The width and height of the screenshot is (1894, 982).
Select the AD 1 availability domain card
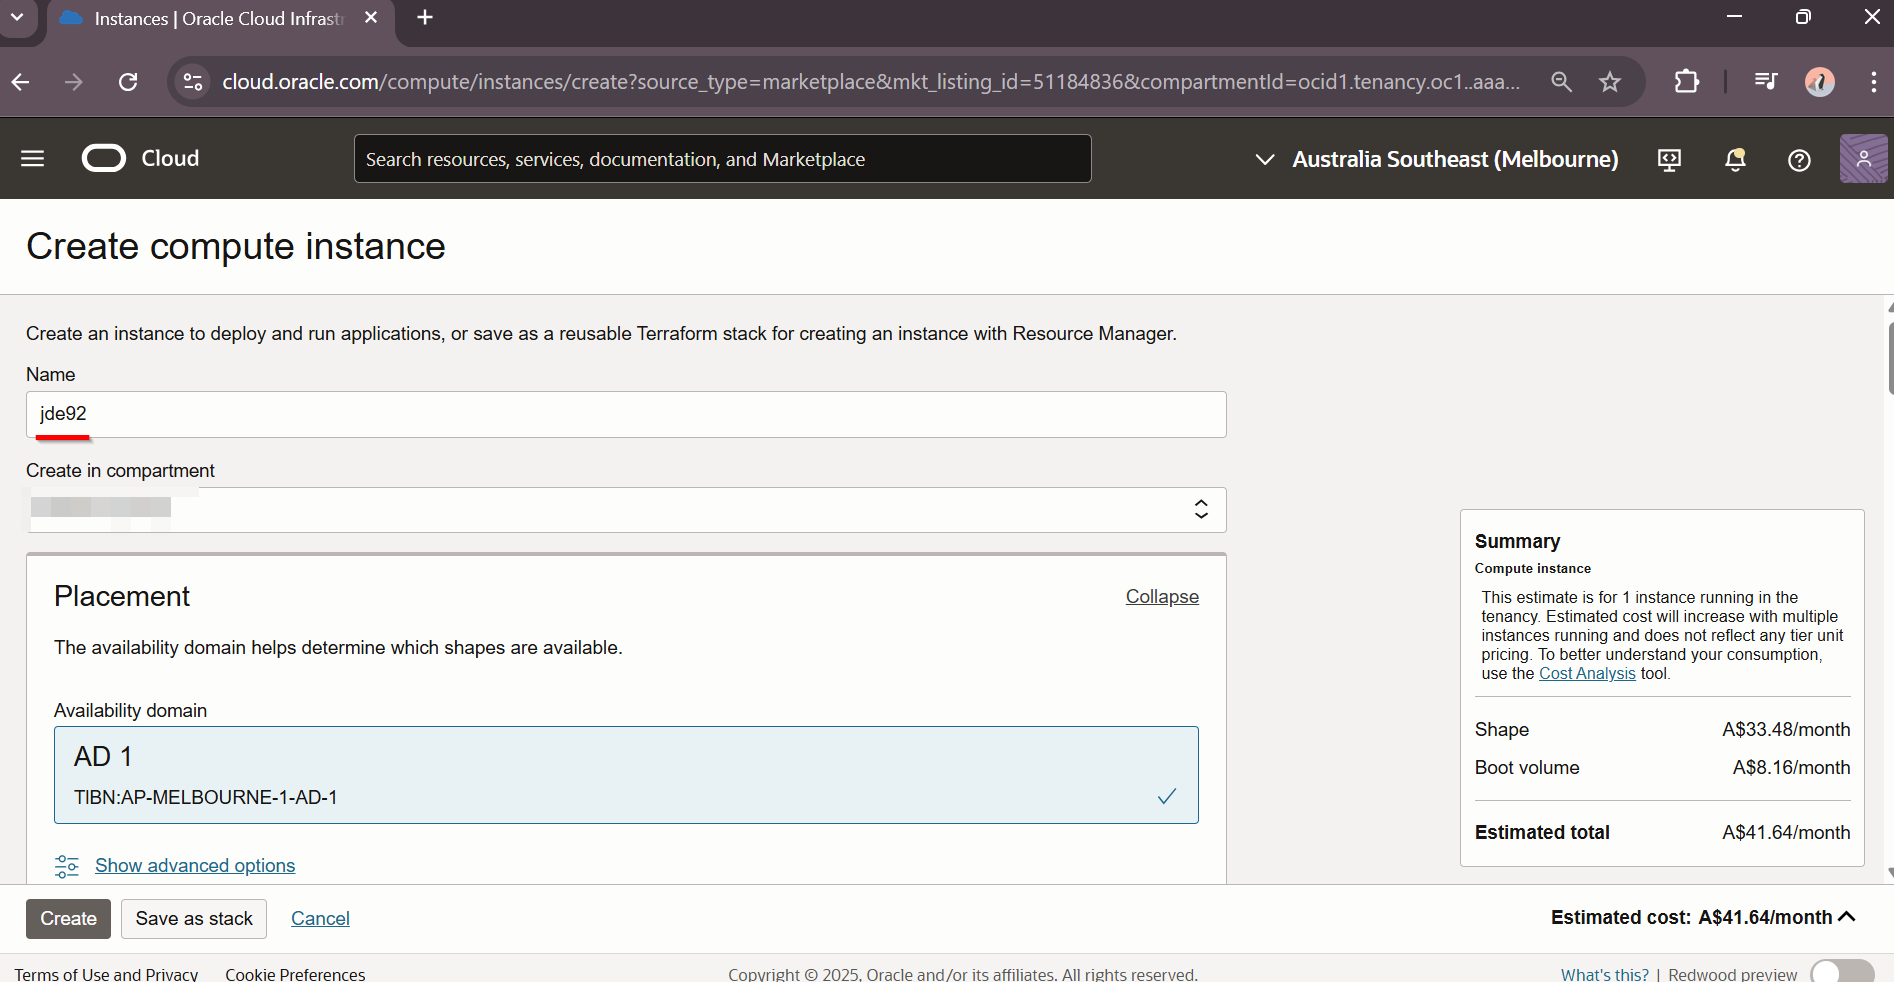point(626,775)
